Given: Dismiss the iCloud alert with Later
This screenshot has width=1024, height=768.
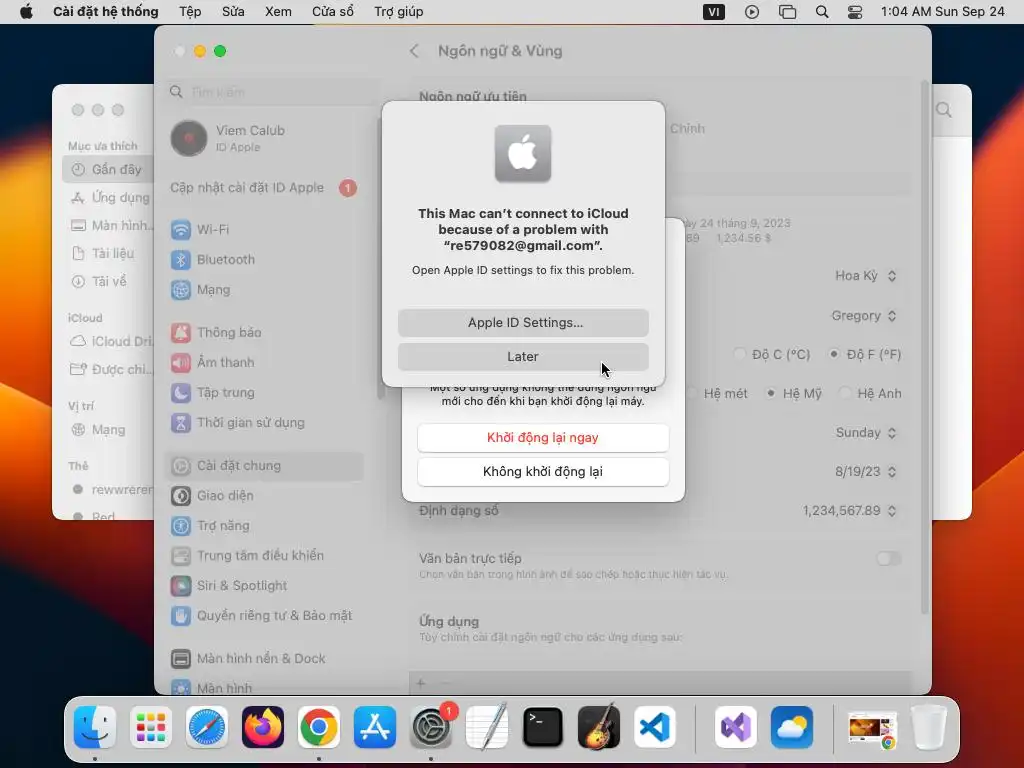Looking at the screenshot, I should (523, 357).
